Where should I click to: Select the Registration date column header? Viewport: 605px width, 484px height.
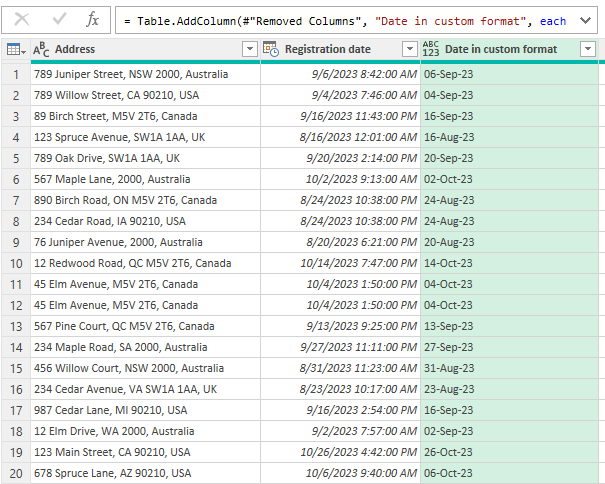click(x=341, y=49)
